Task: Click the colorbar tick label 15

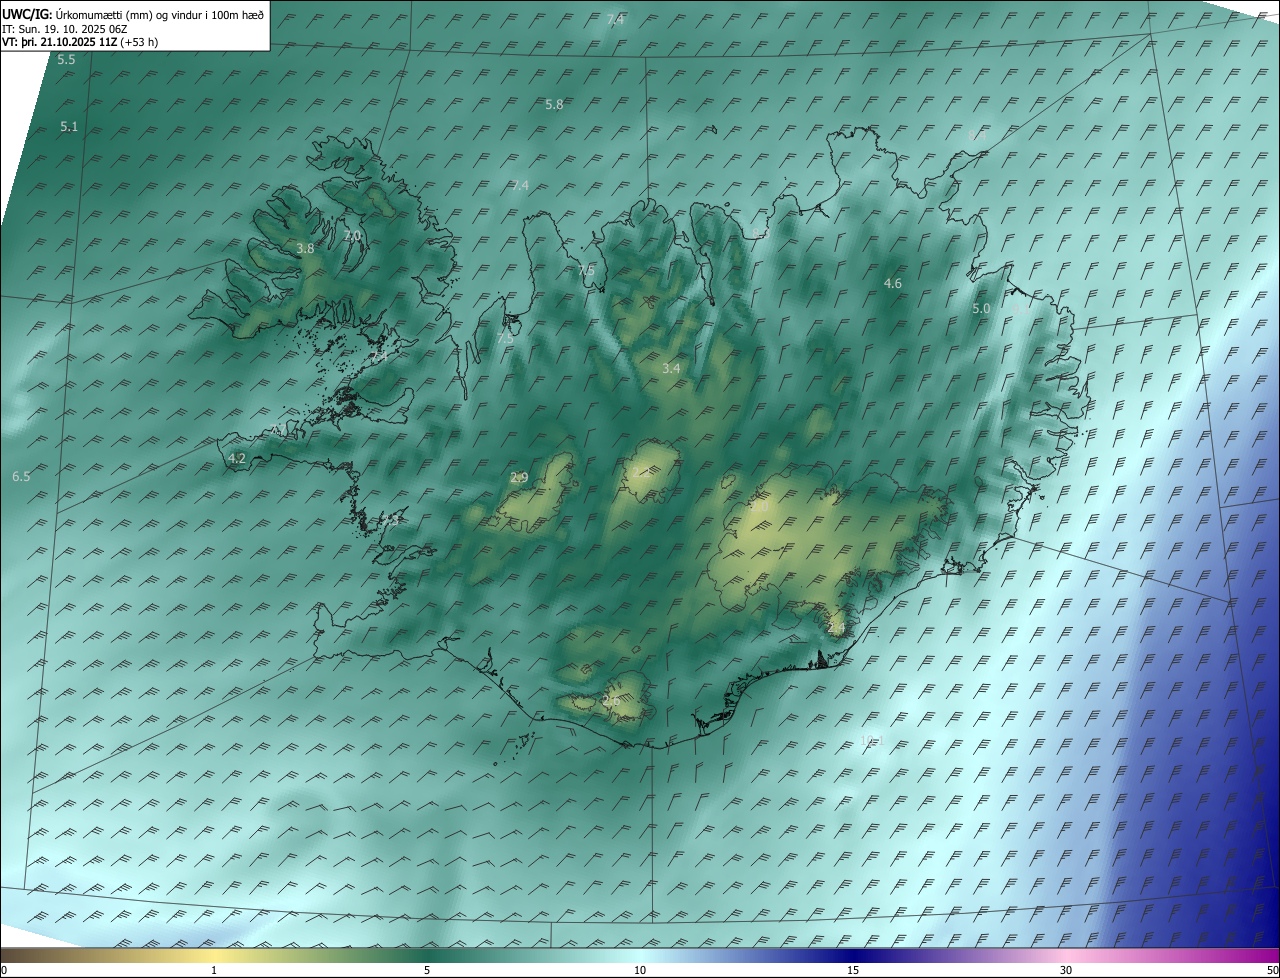Action: click(x=853, y=970)
